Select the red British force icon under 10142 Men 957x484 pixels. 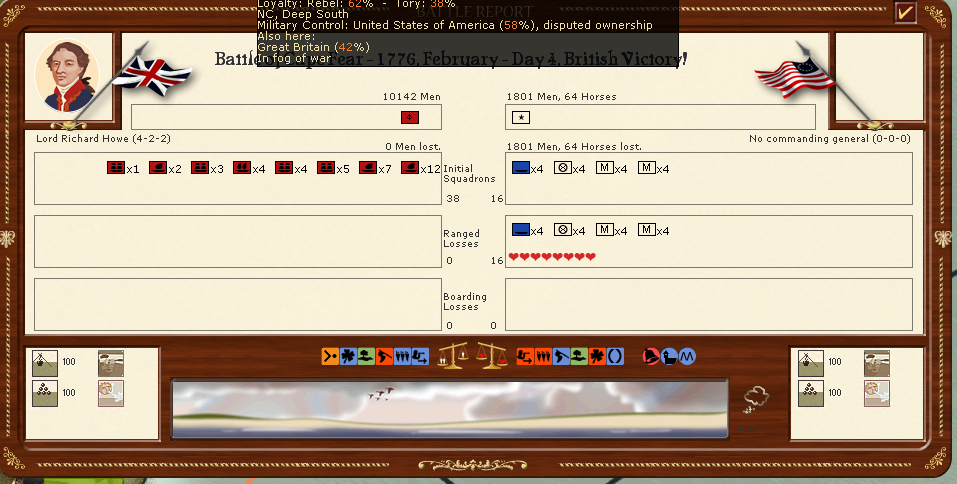pos(409,118)
